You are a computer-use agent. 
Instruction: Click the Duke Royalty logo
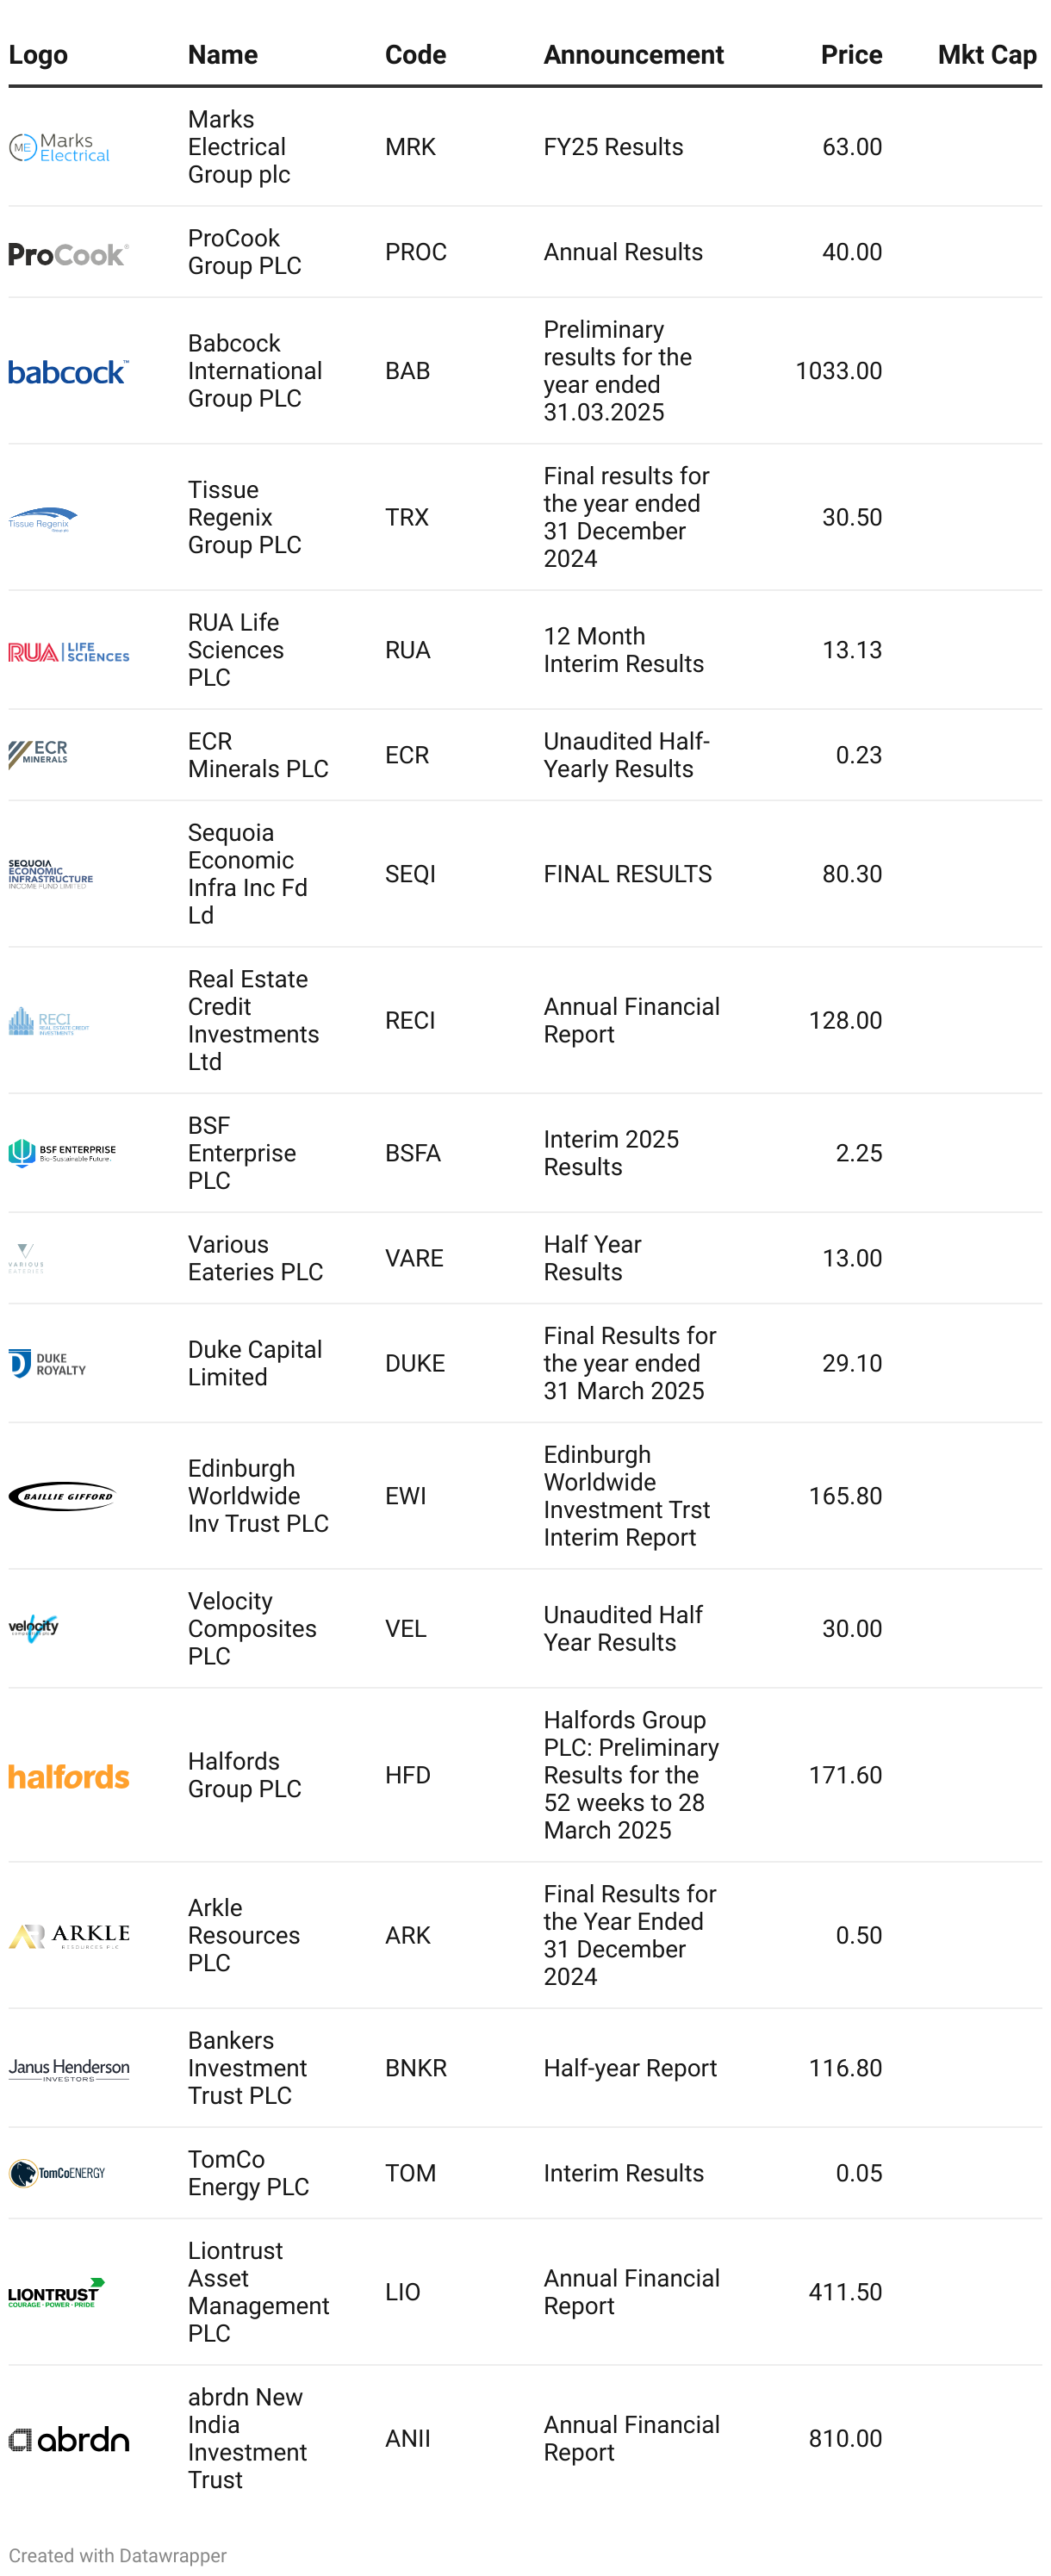tap(47, 1363)
